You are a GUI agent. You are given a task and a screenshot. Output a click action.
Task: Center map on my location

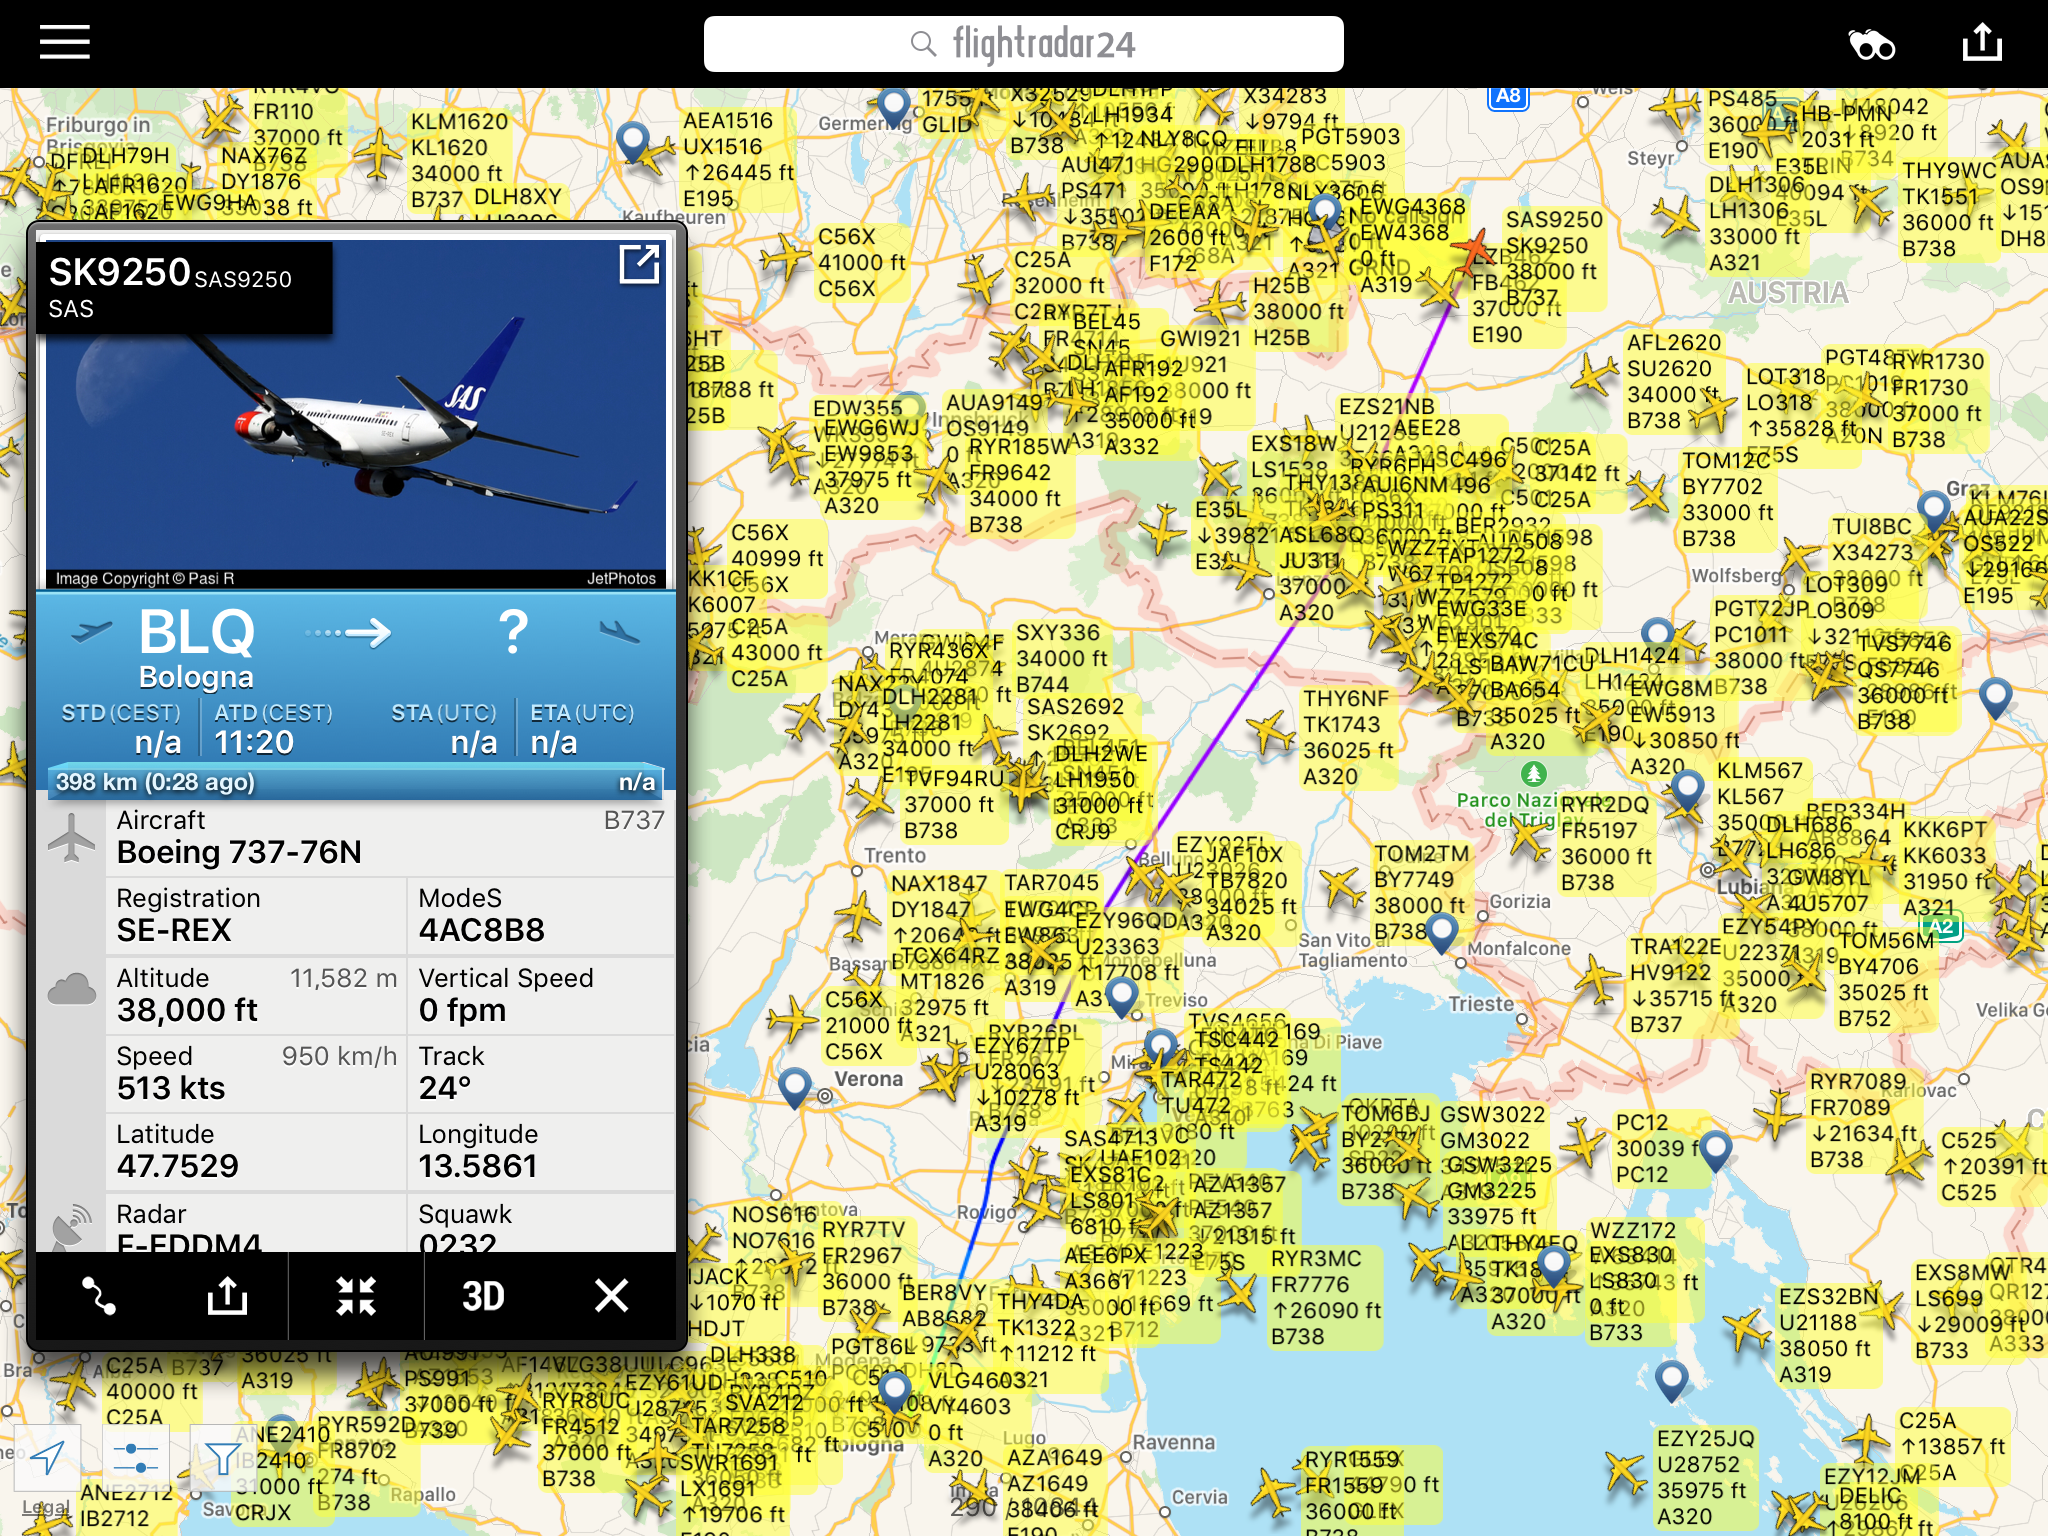click(x=47, y=1458)
